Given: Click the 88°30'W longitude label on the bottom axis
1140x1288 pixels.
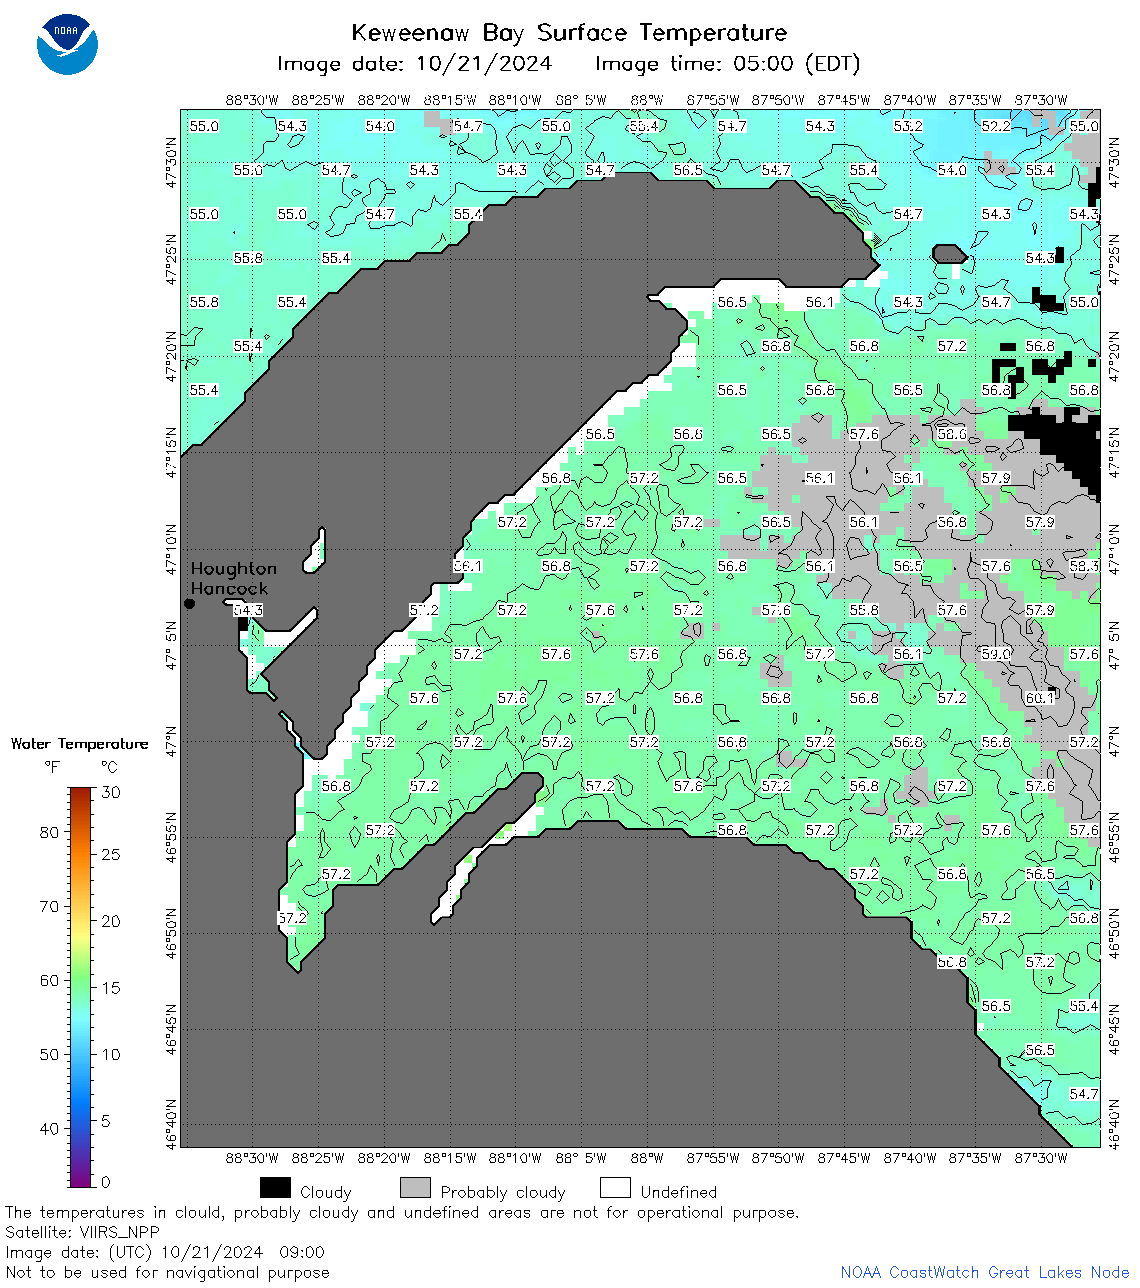Looking at the screenshot, I should [x=252, y=1158].
